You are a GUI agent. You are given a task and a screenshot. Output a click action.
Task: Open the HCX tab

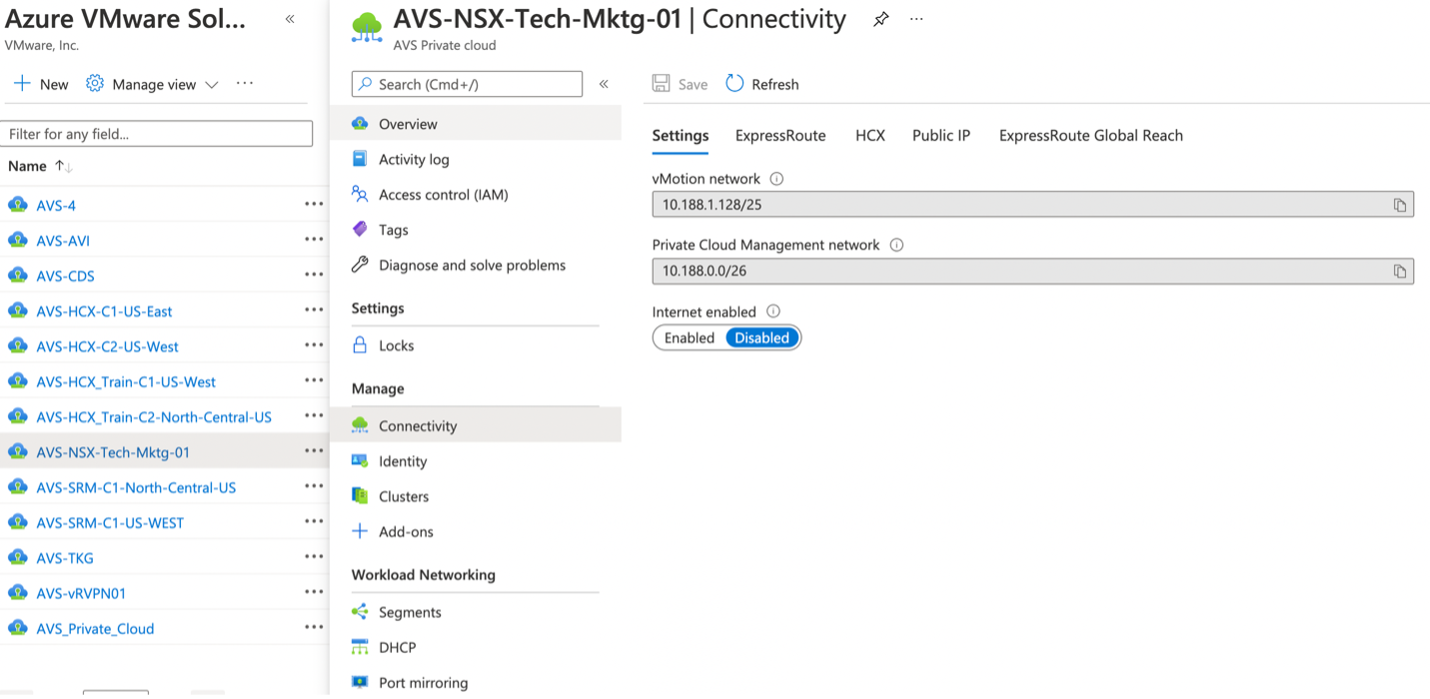tap(870, 135)
